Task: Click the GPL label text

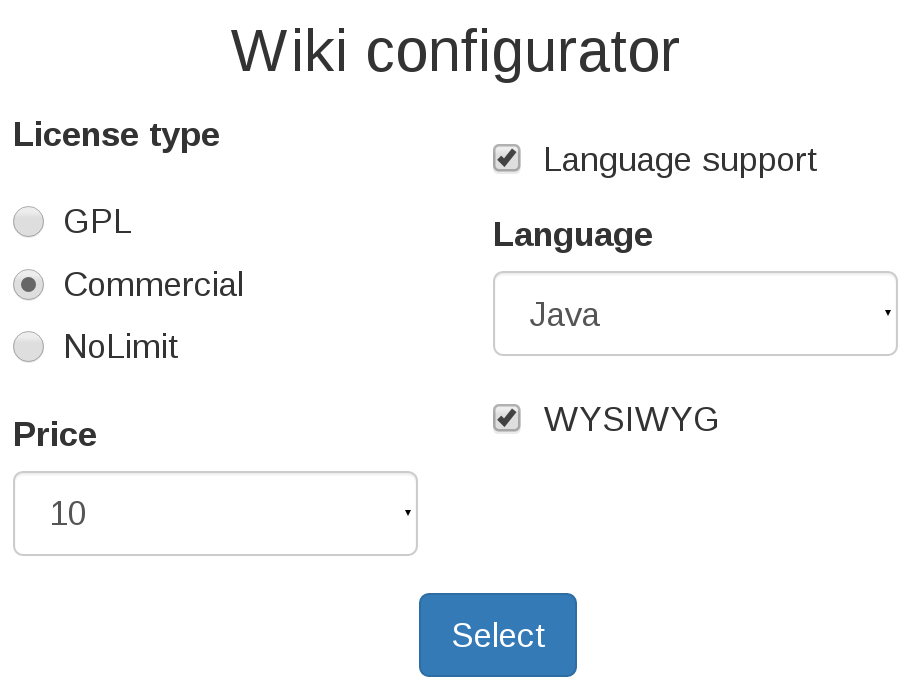Action: coord(97,221)
